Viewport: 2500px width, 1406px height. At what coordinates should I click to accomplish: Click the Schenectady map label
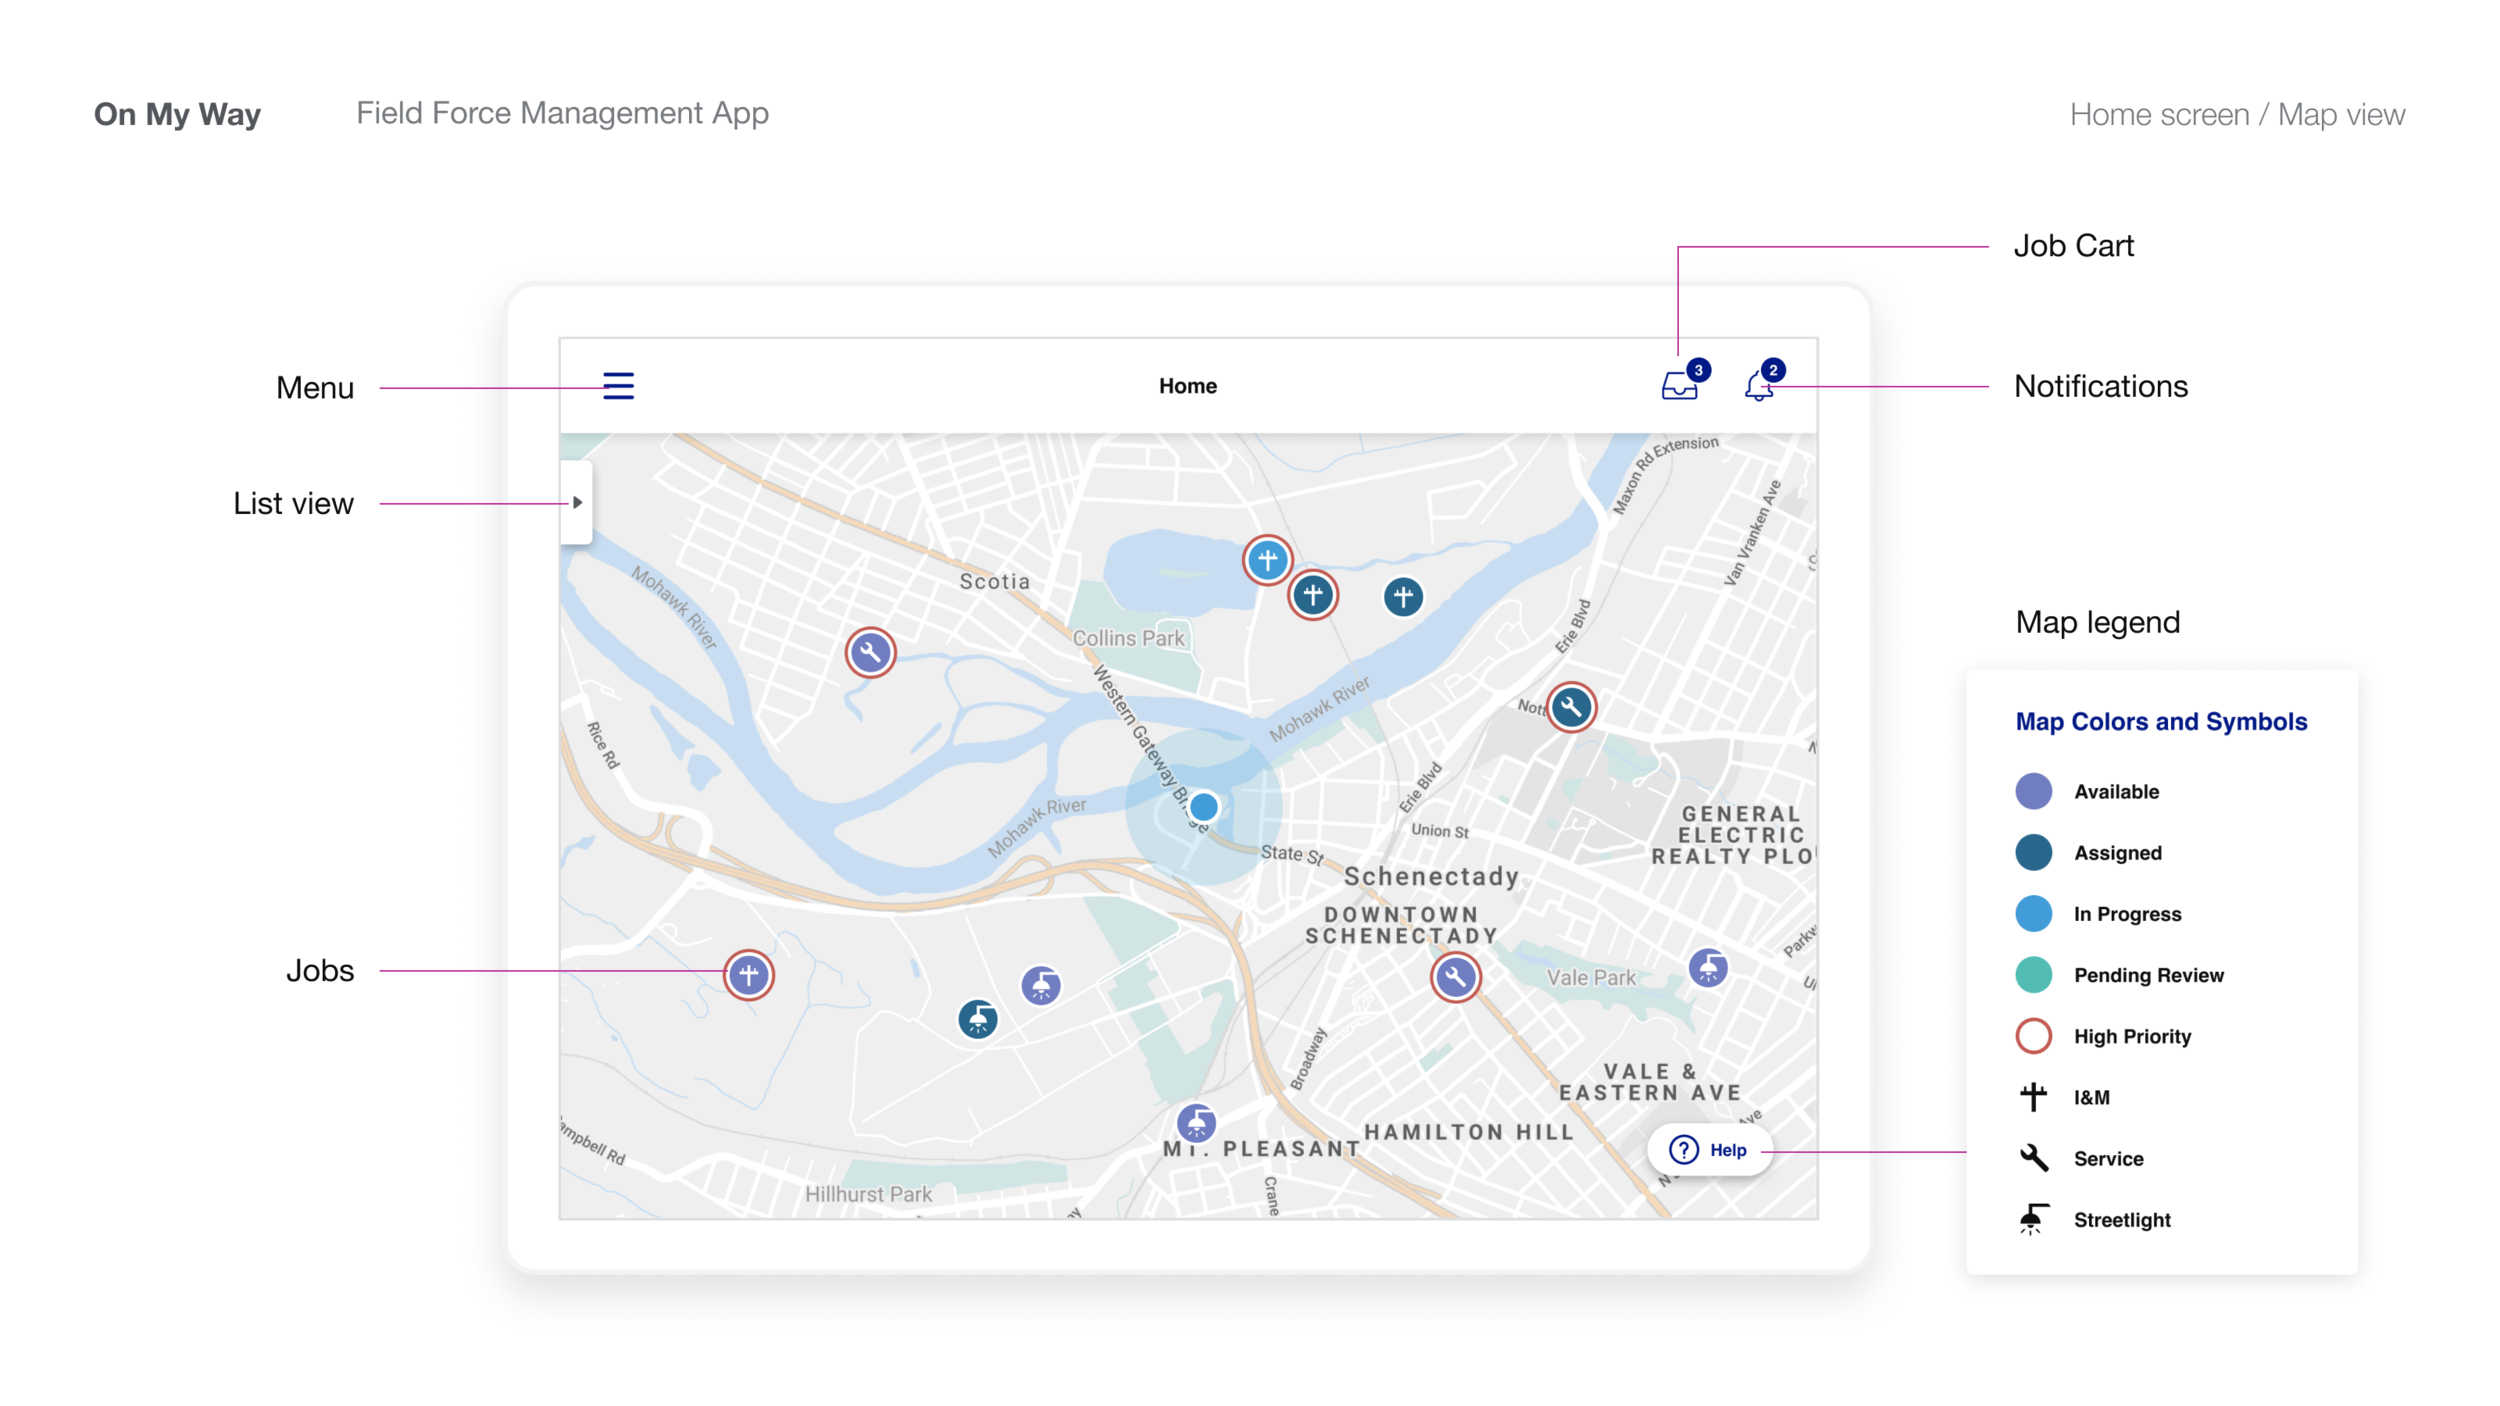coord(1431,877)
